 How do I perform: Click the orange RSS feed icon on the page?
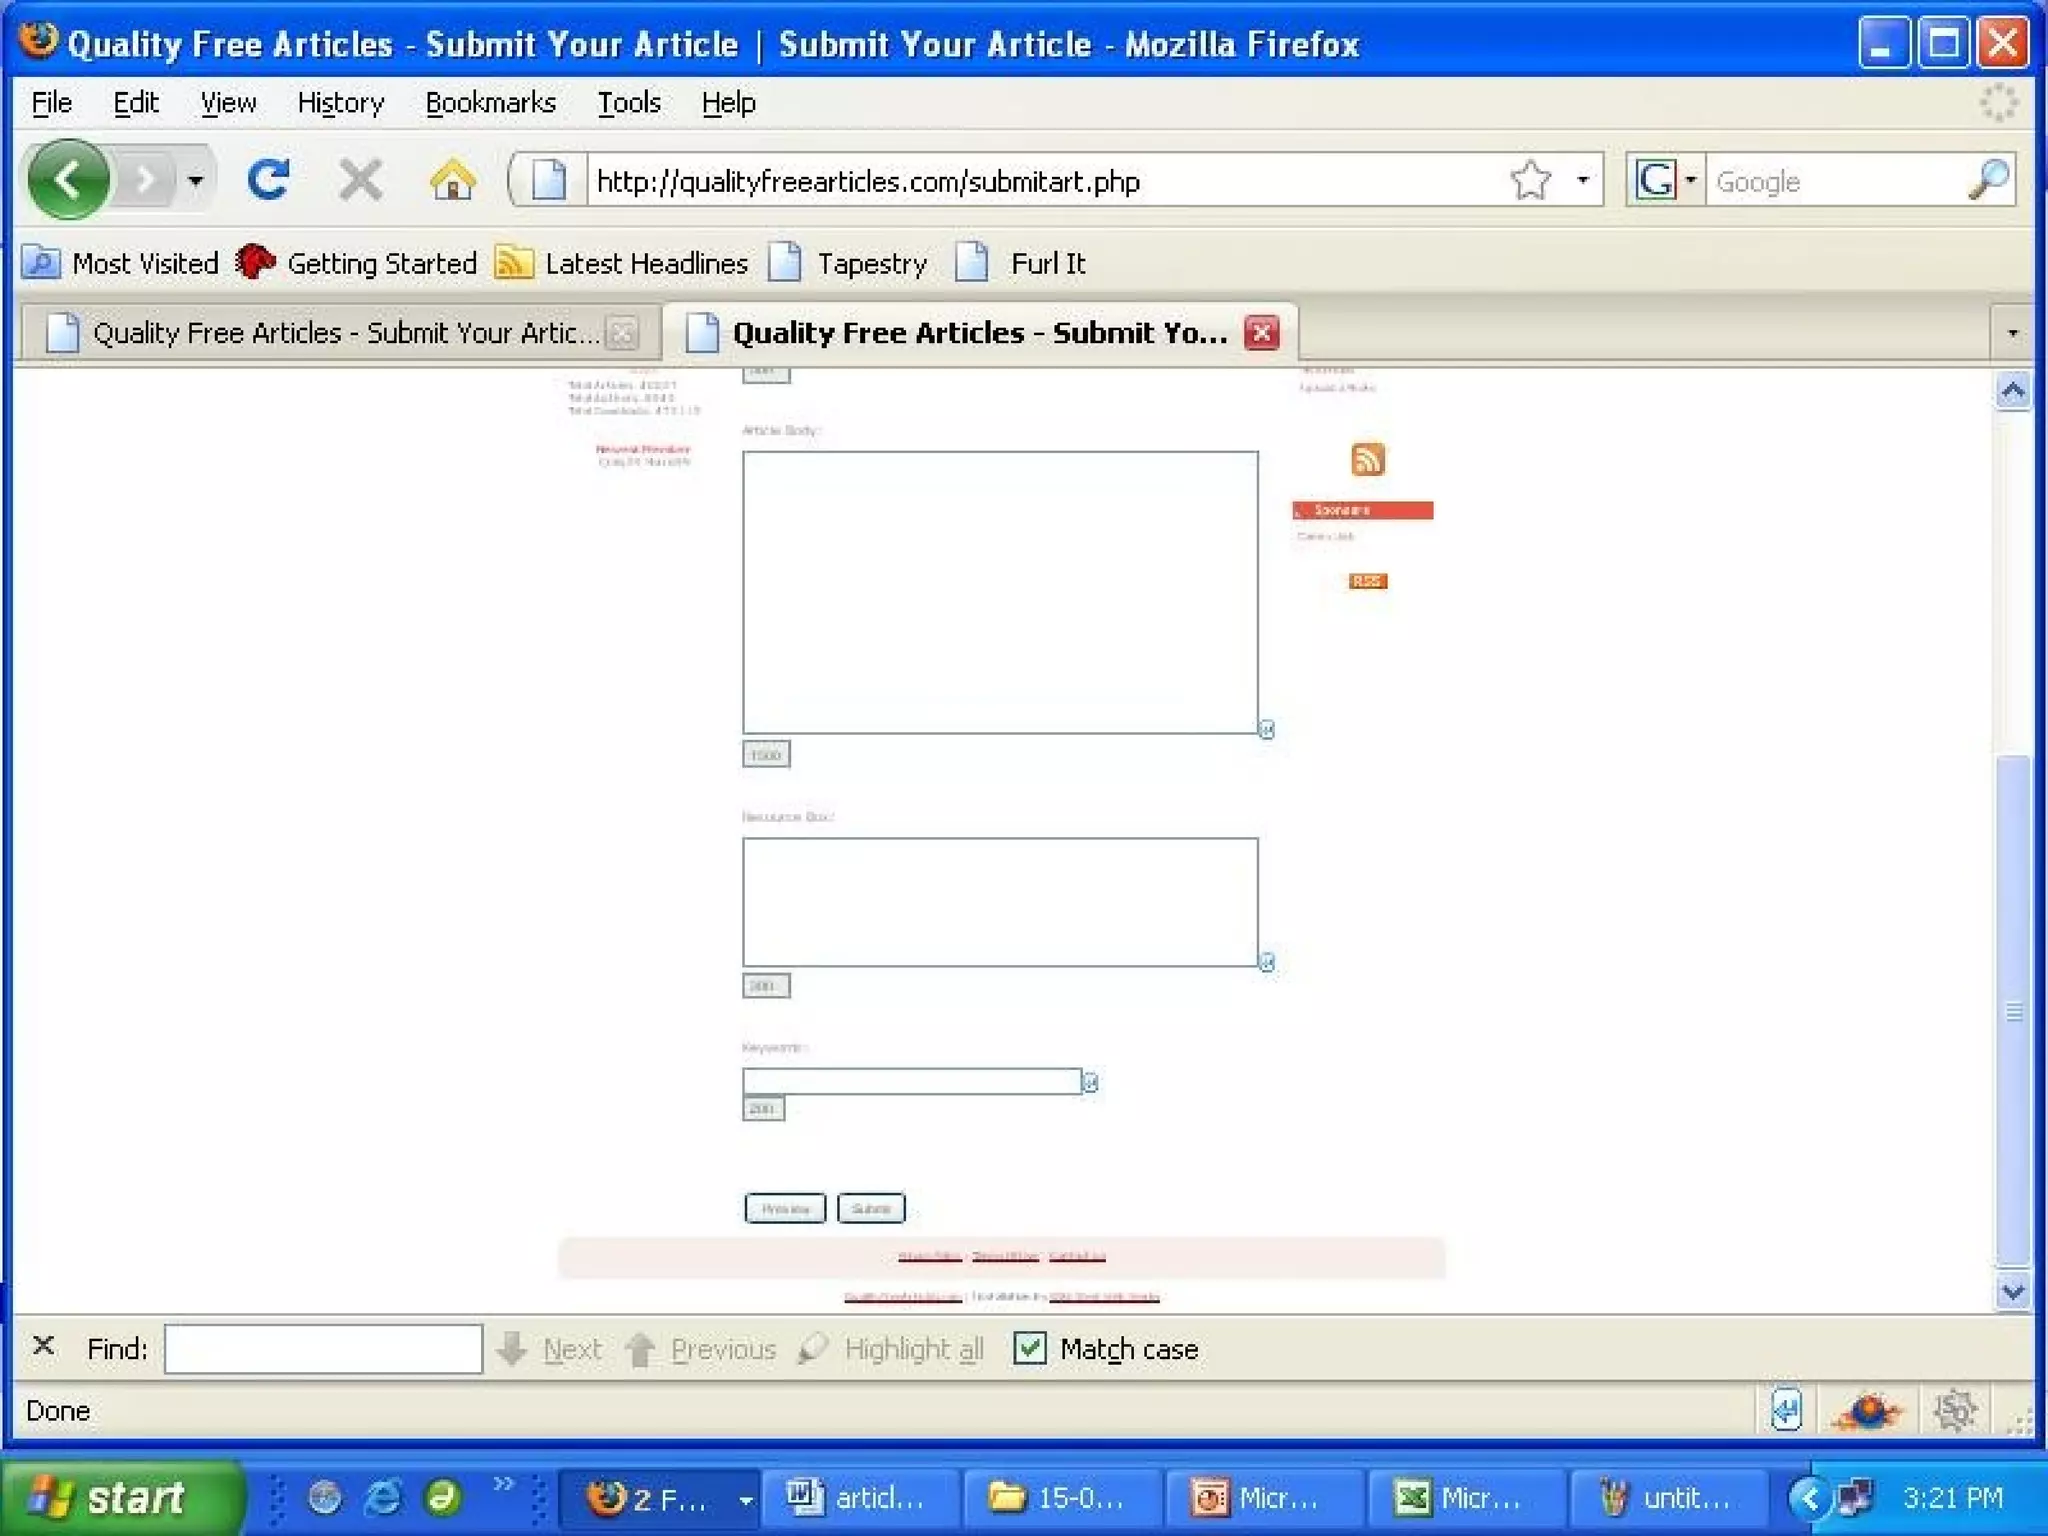[x=1367, y=460]
